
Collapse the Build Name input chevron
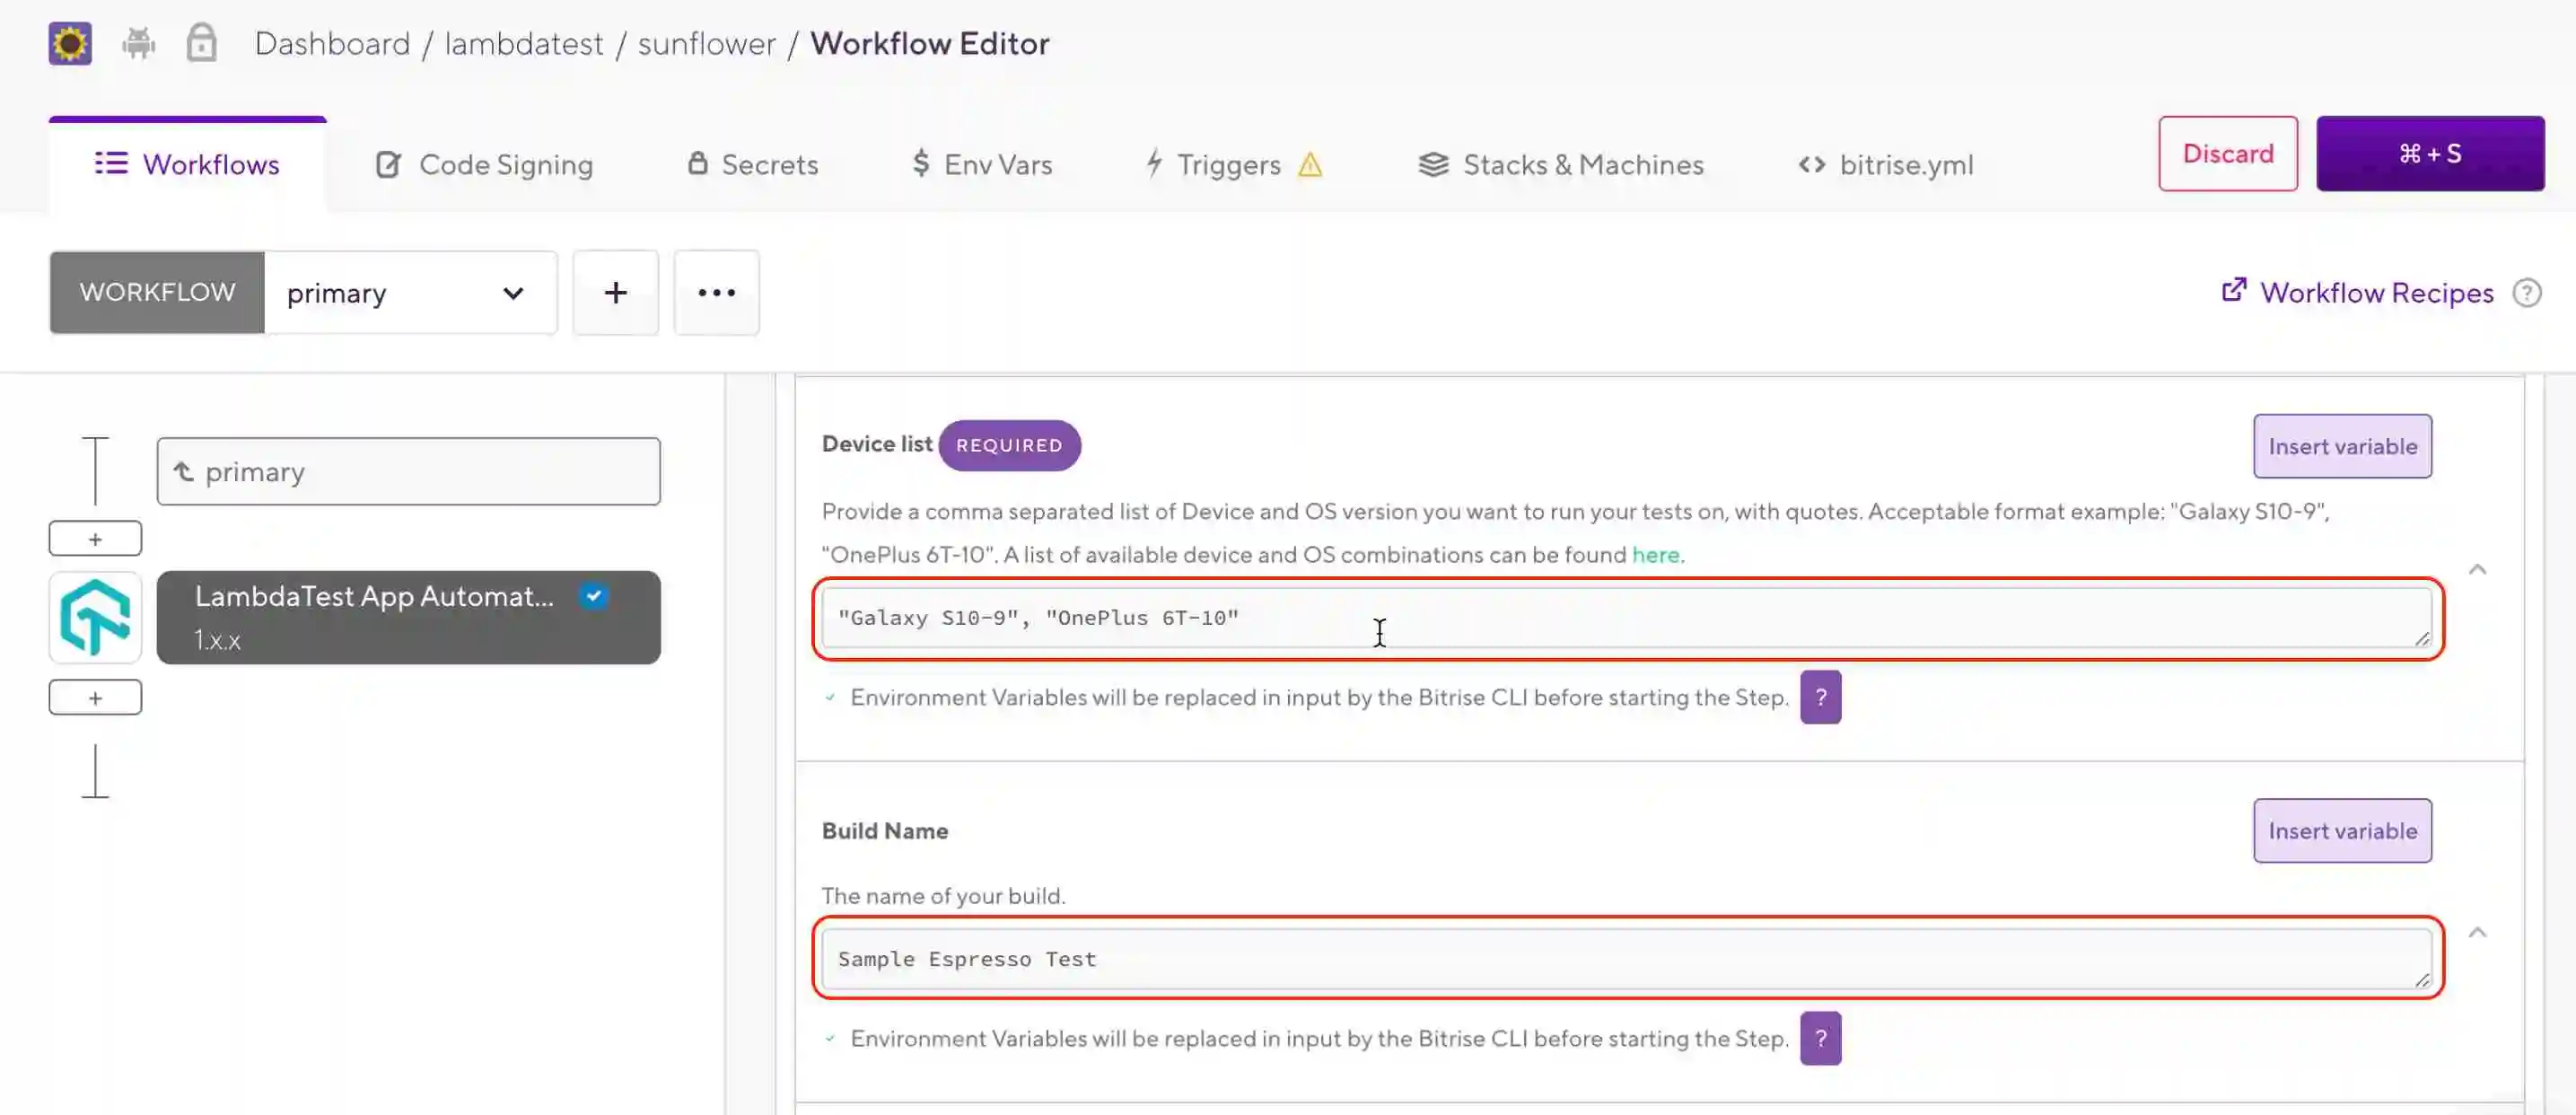point(2477,932)
